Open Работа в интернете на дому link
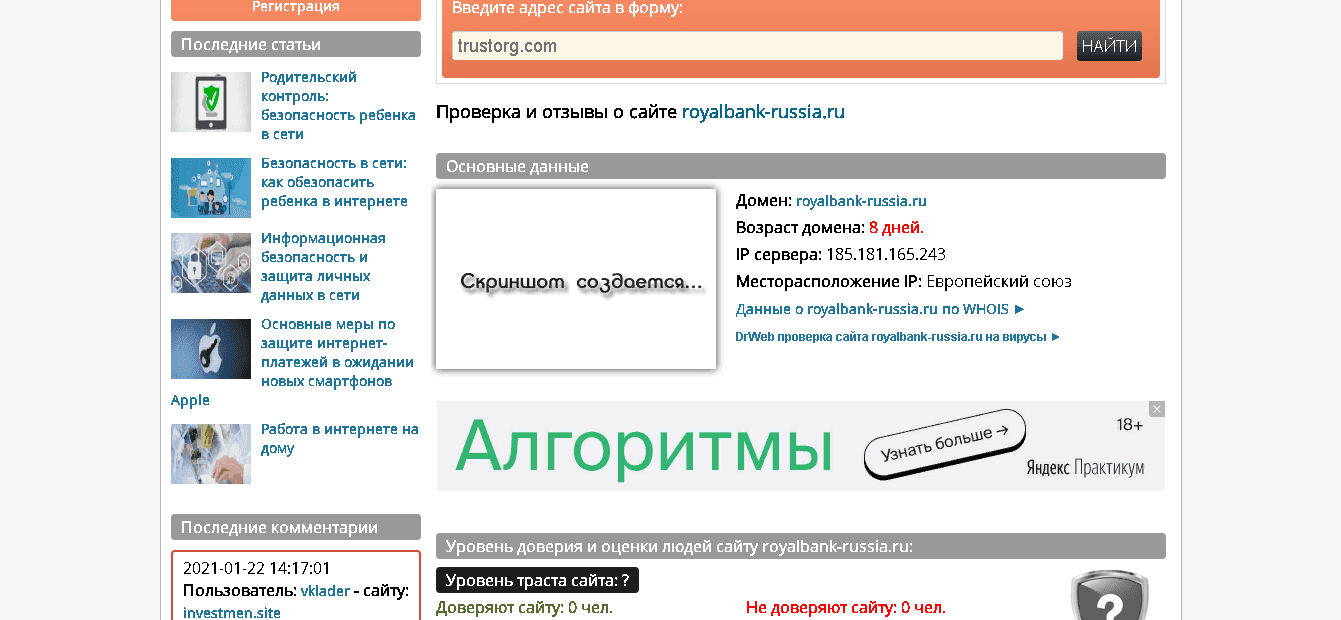Screen dimensions: 1341x620 (x=339, y=438)
